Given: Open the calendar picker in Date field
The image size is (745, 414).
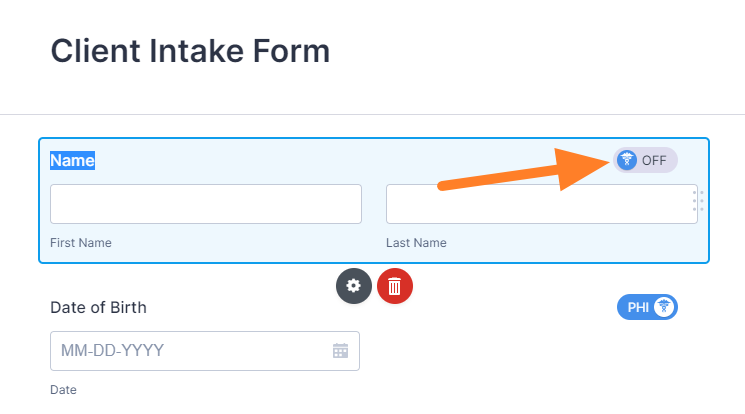Looking at the screenshot, I should tap(340, 351).
